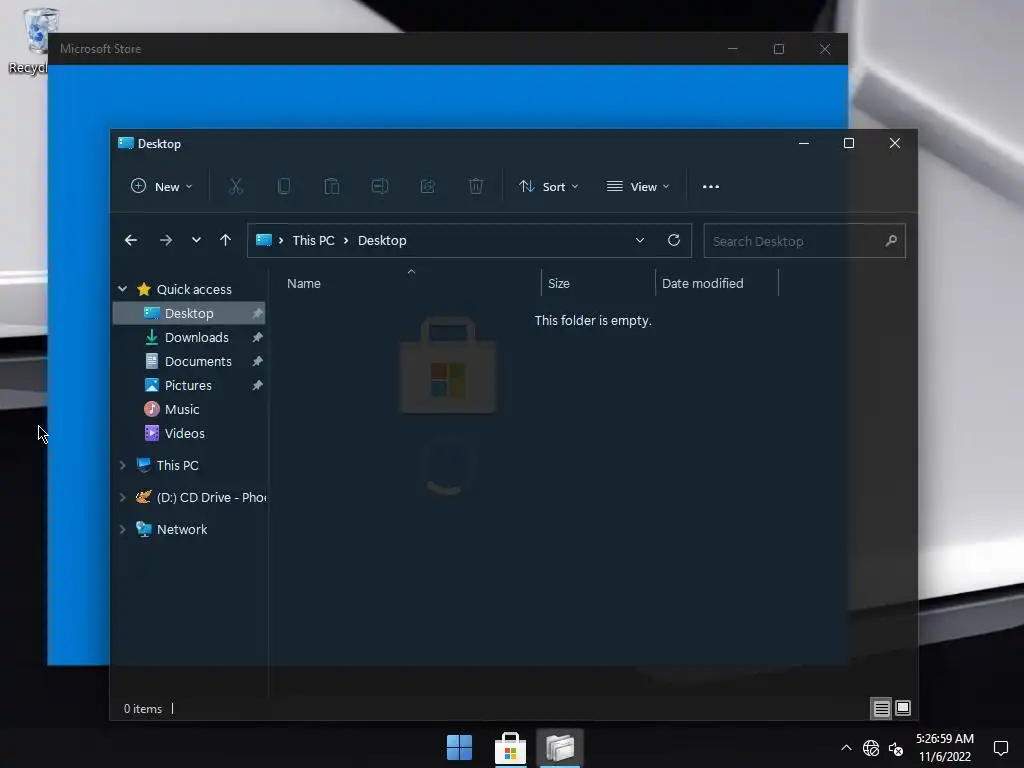Click the pin icon next to Documents
This screenshot has height=768, width=1024.
257,361
